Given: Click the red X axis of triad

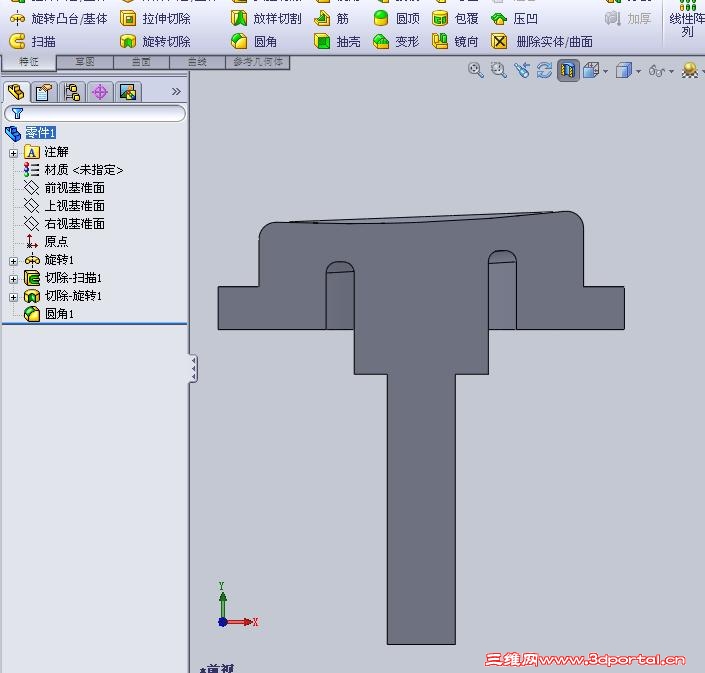Looking at the screenshot, I should [x=240, y=622].
